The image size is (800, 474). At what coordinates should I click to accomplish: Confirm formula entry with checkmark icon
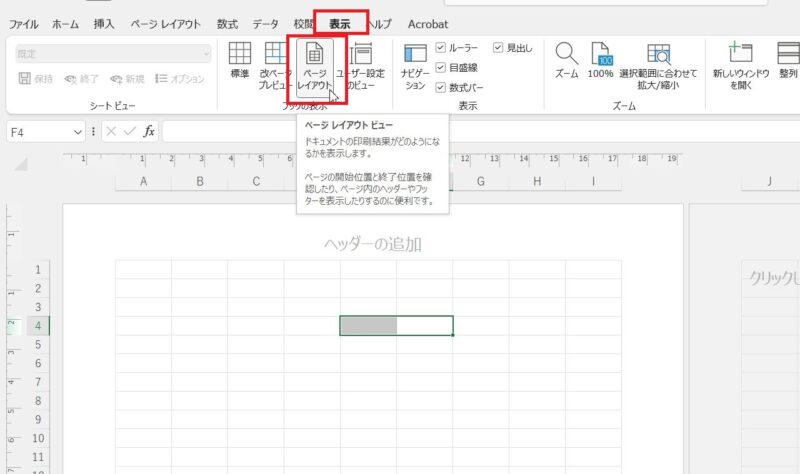point(130,132)
